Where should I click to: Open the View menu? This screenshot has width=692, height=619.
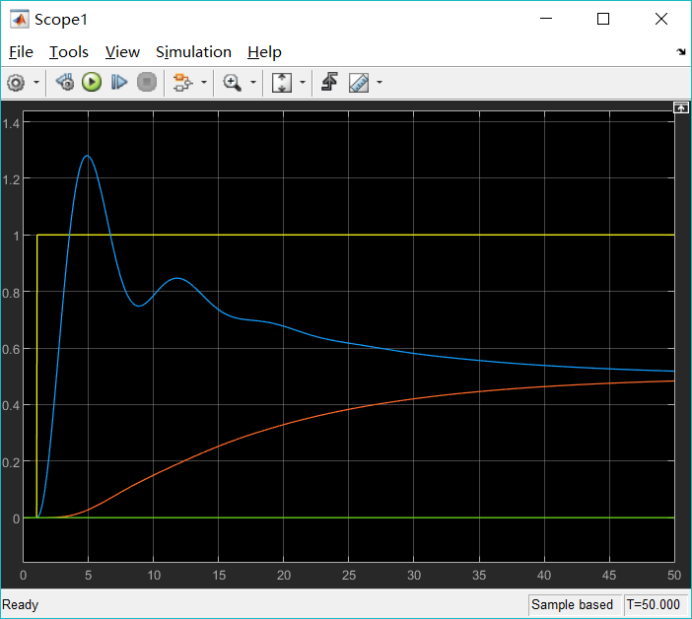122,52
